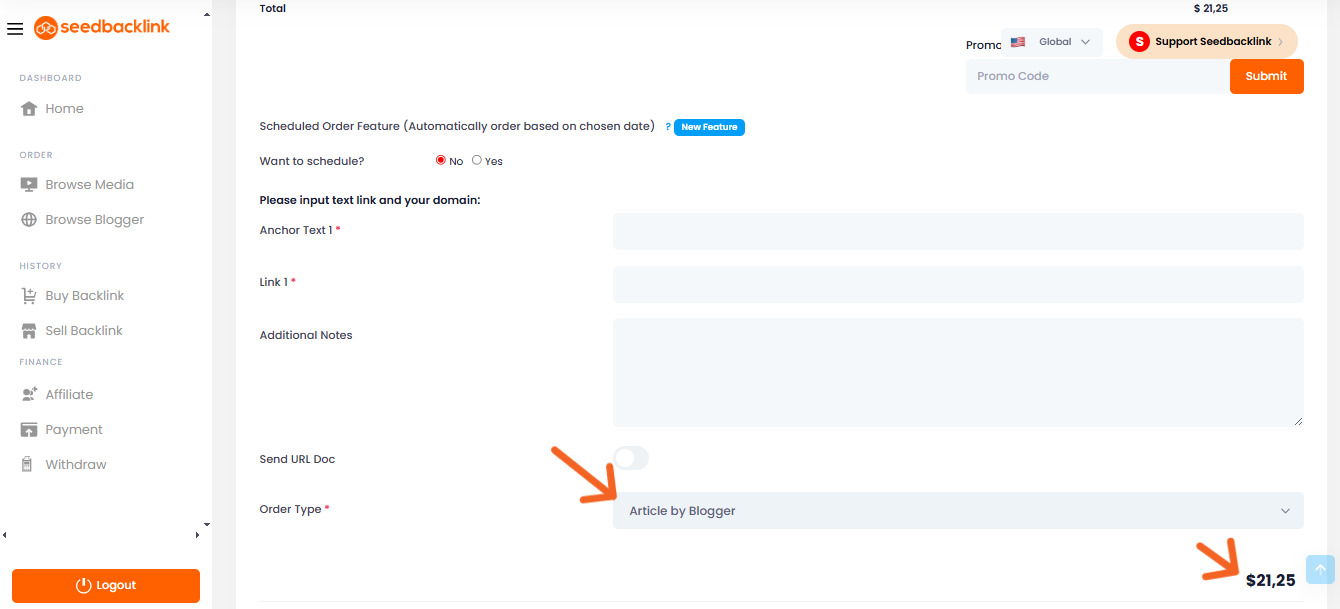Click sidebar scroll up arrow
1340x609 pixels.
tap(206, 16)
